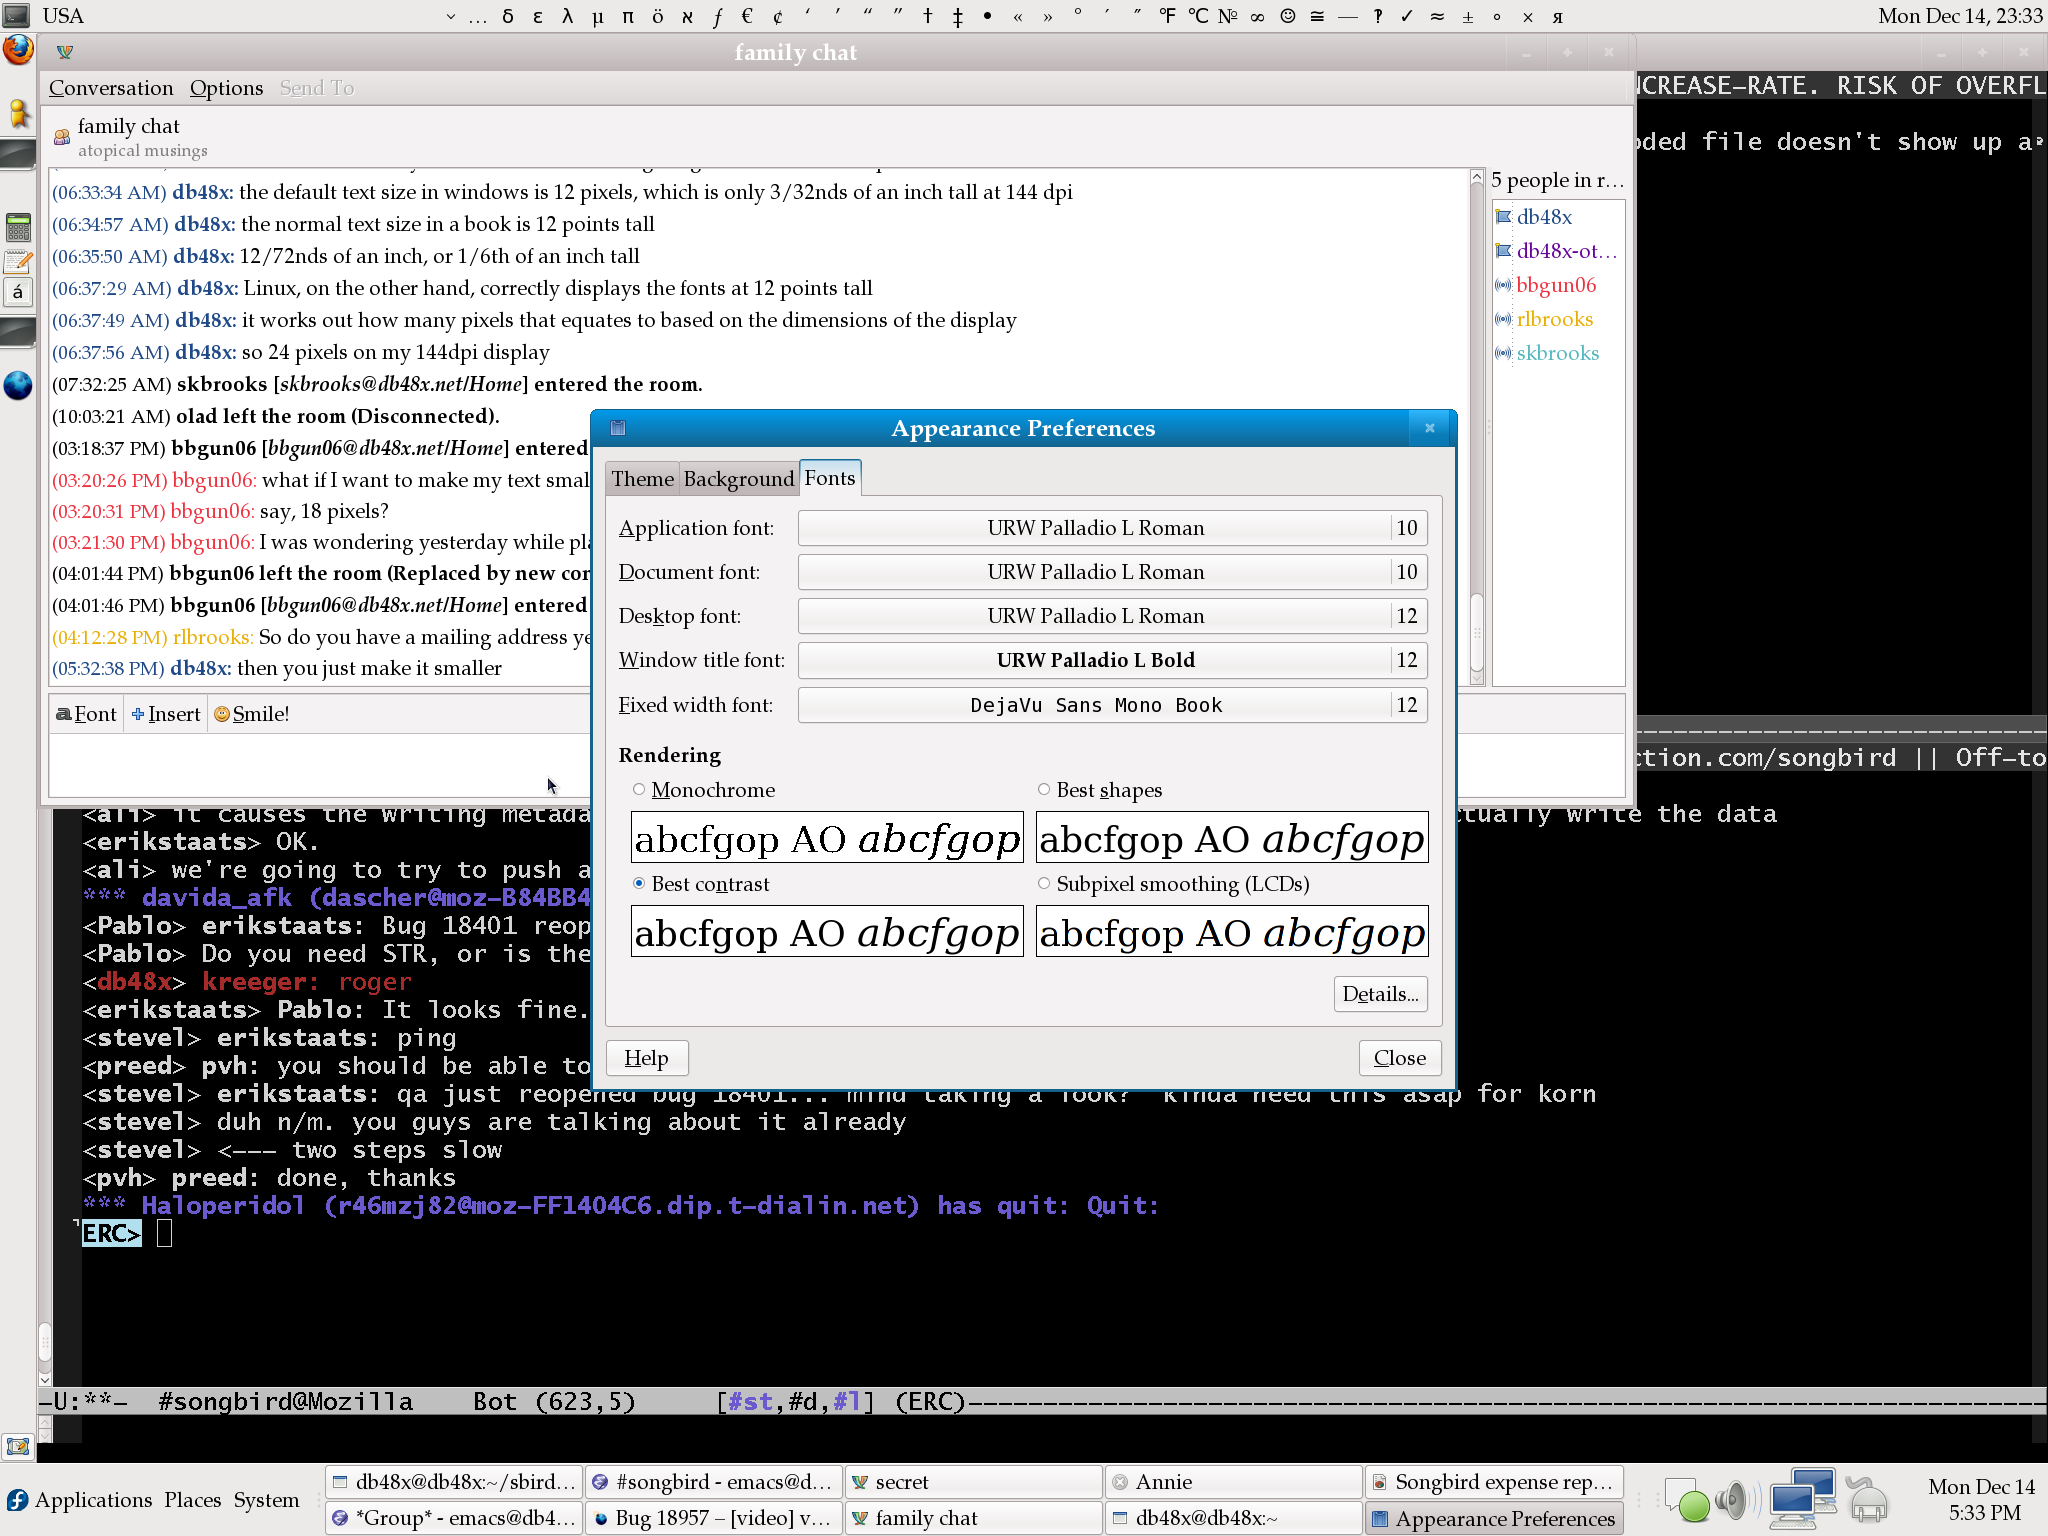Open the volume control speaker icon
The height and width of the screenshot is (1536, 2048).
coord(1738,1501)
